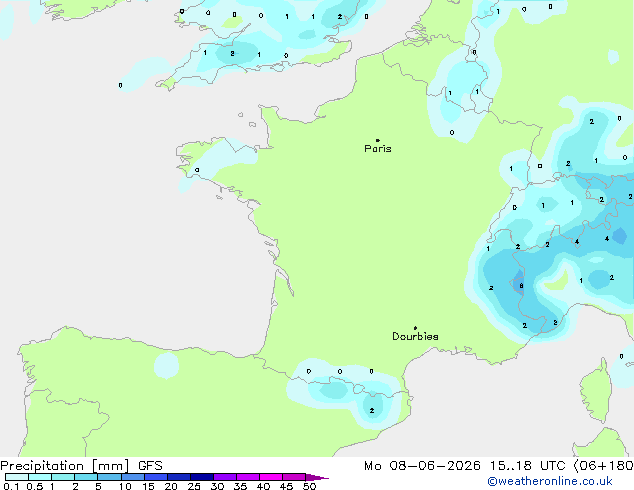This screenshot has width=634, height=490.
Task: Click the legend label '0.1'
Action: pos(11,486)
